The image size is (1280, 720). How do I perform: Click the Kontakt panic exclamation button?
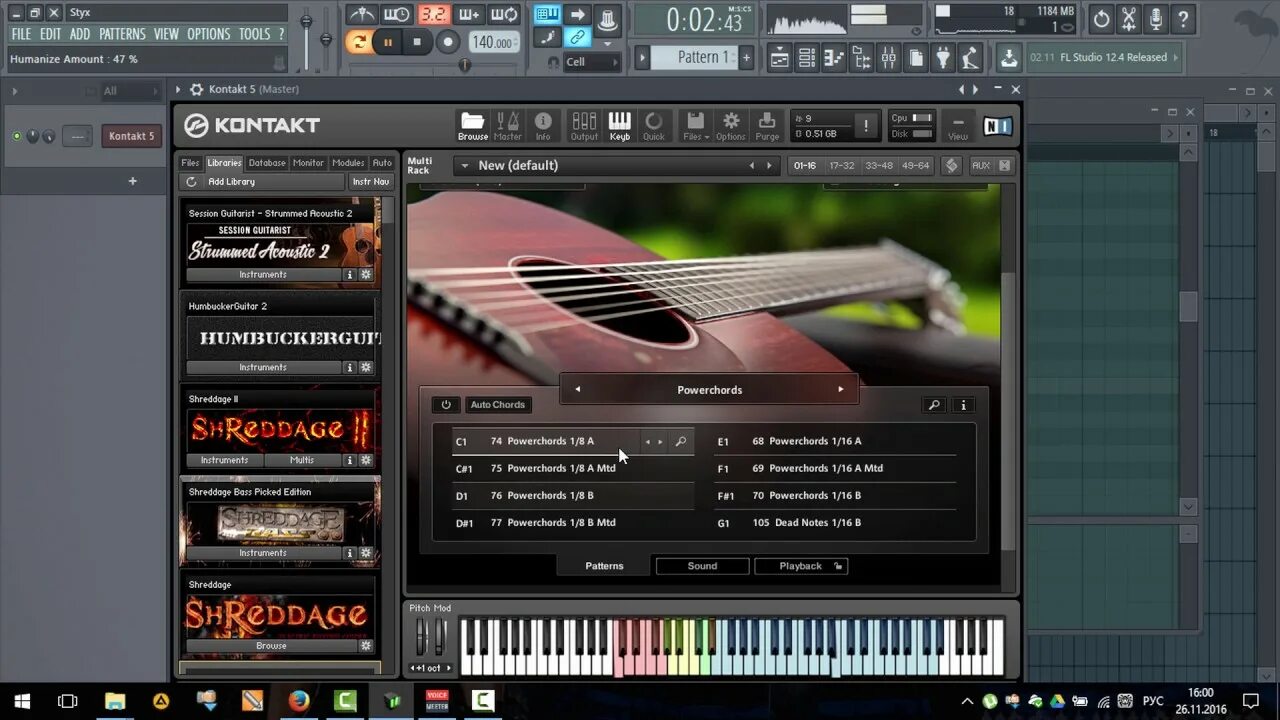pos(866,126)
